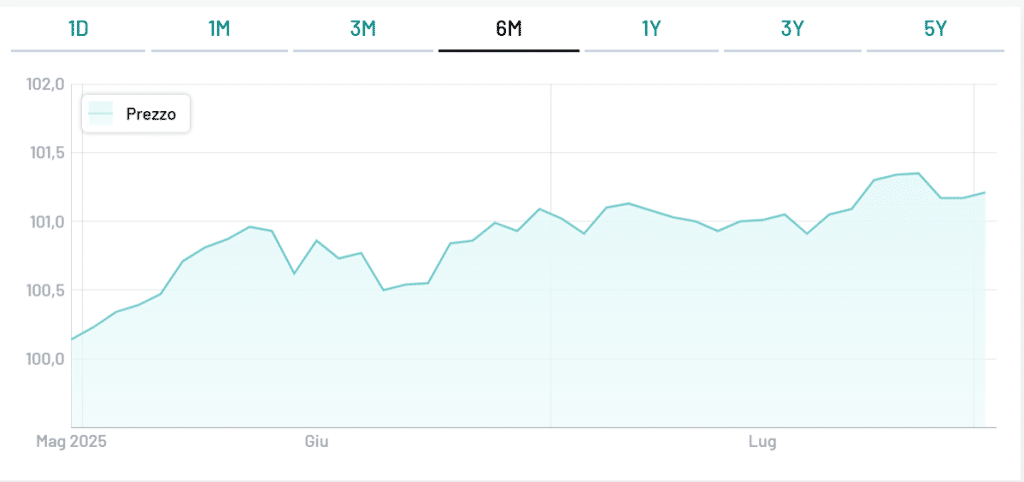Screen dimensions: 1024x482
Task: Switch chart to 3Y range
Action: click(793, 29)
